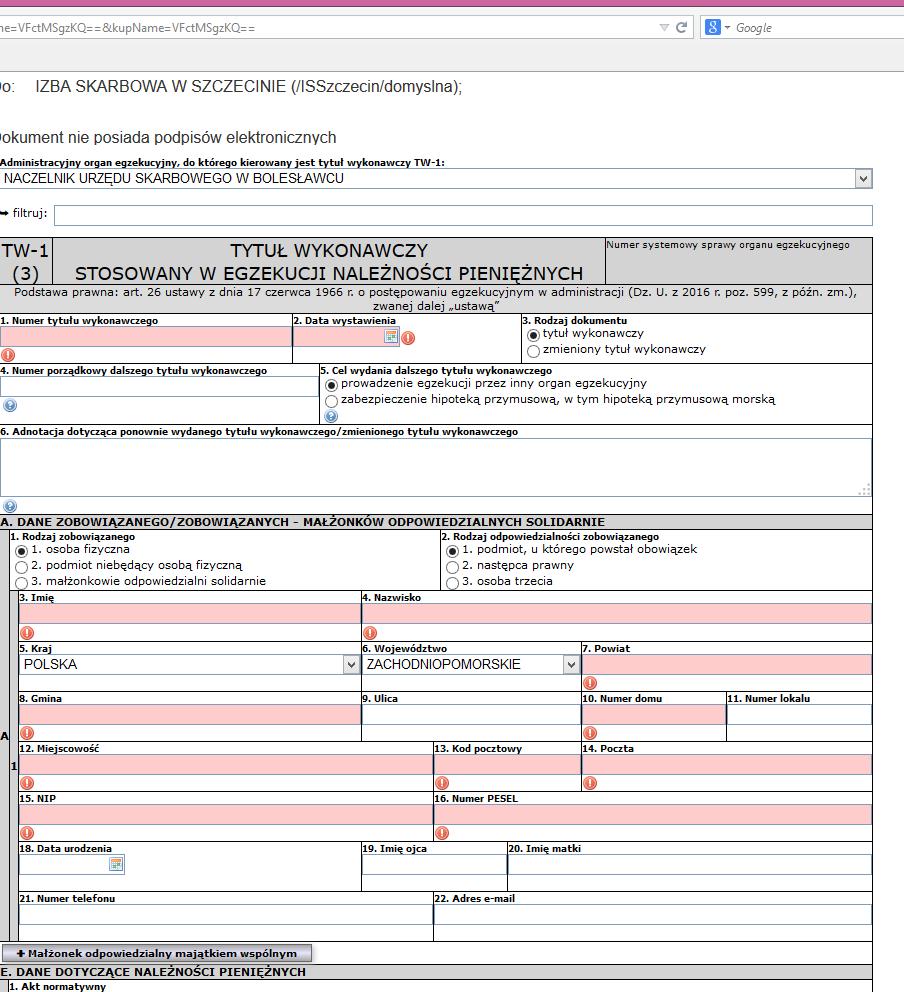Viewport: 904px width, 992px height.
Task: Open help icon under Cel wydania options
Action: click(331, 416)
